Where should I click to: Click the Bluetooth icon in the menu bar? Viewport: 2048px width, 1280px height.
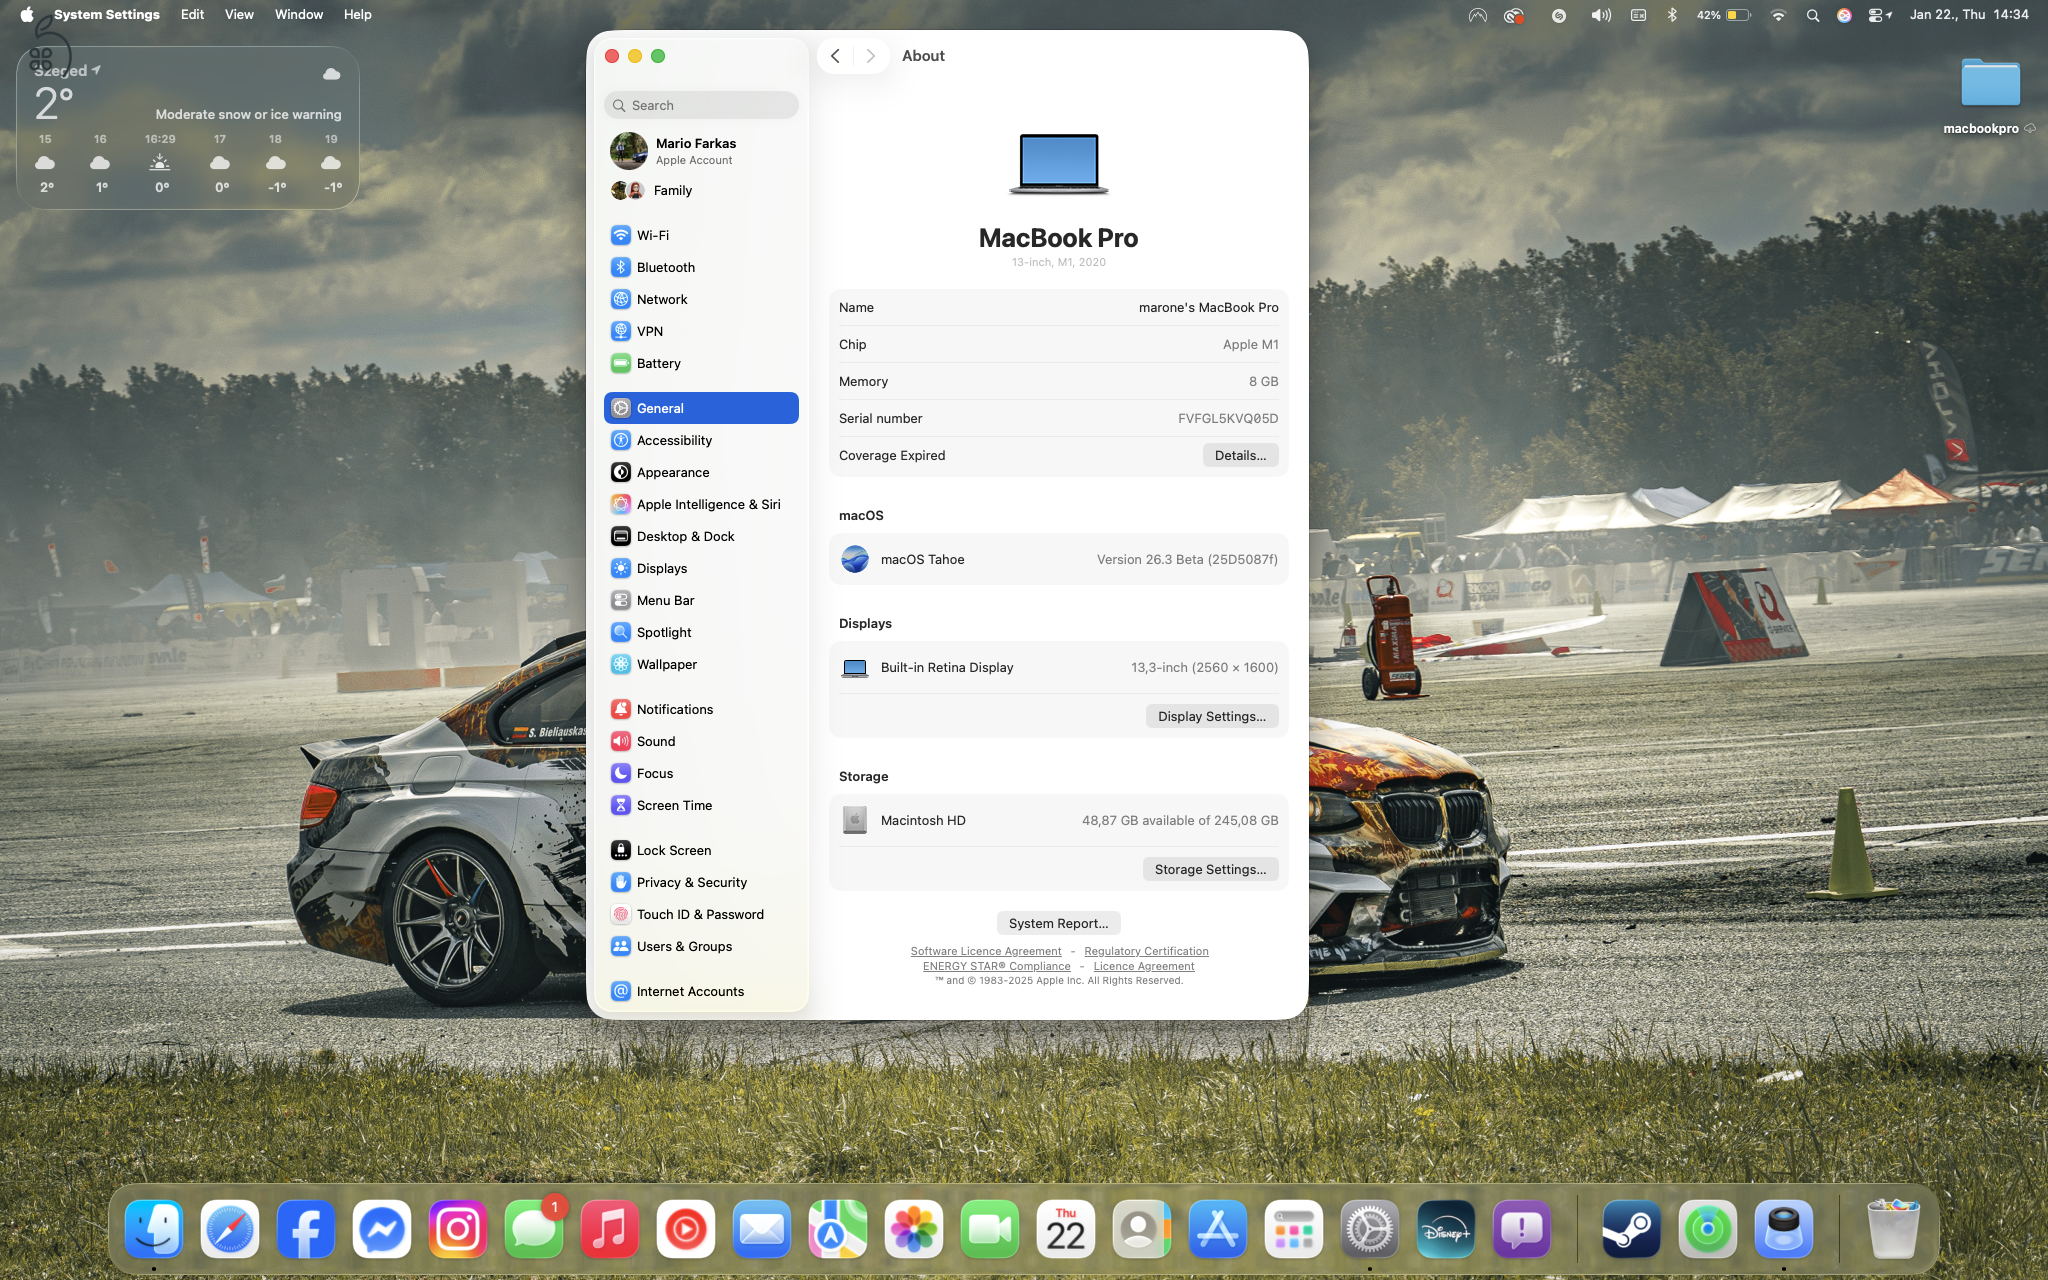[x=1673, y=14]
